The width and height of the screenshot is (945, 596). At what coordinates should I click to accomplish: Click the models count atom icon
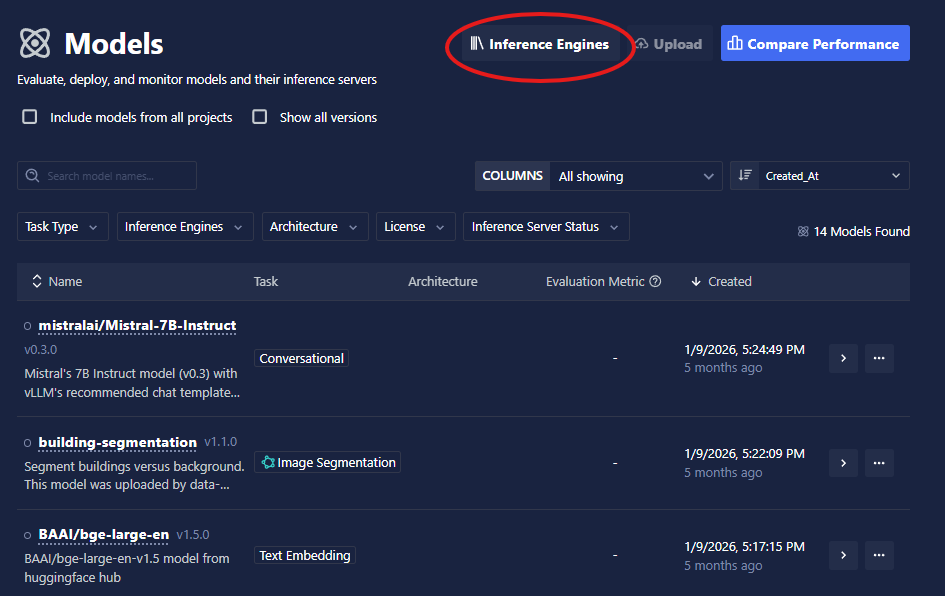coord(803,231)
